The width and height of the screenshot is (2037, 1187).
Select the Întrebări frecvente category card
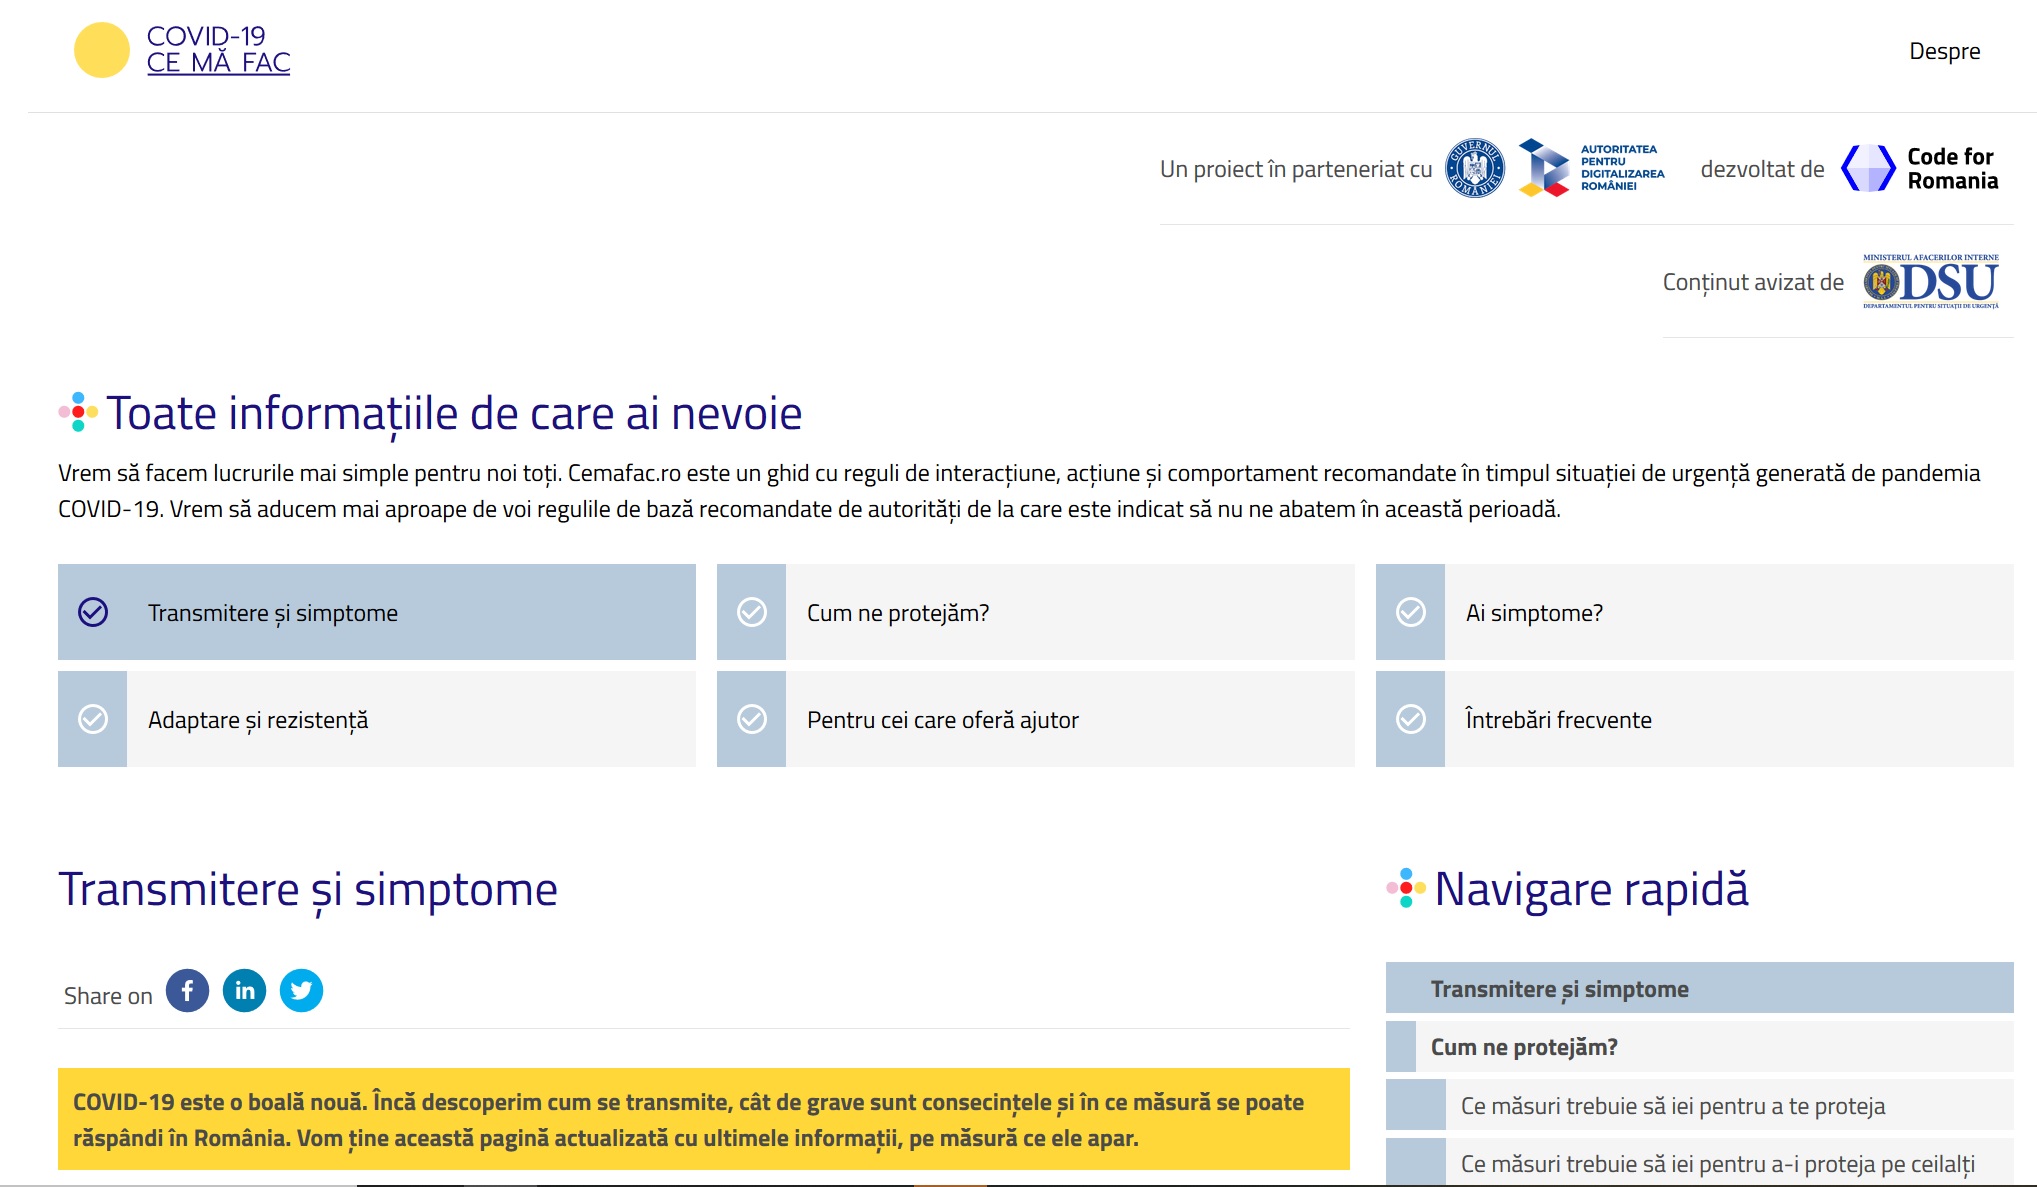tap(1695, 719)
